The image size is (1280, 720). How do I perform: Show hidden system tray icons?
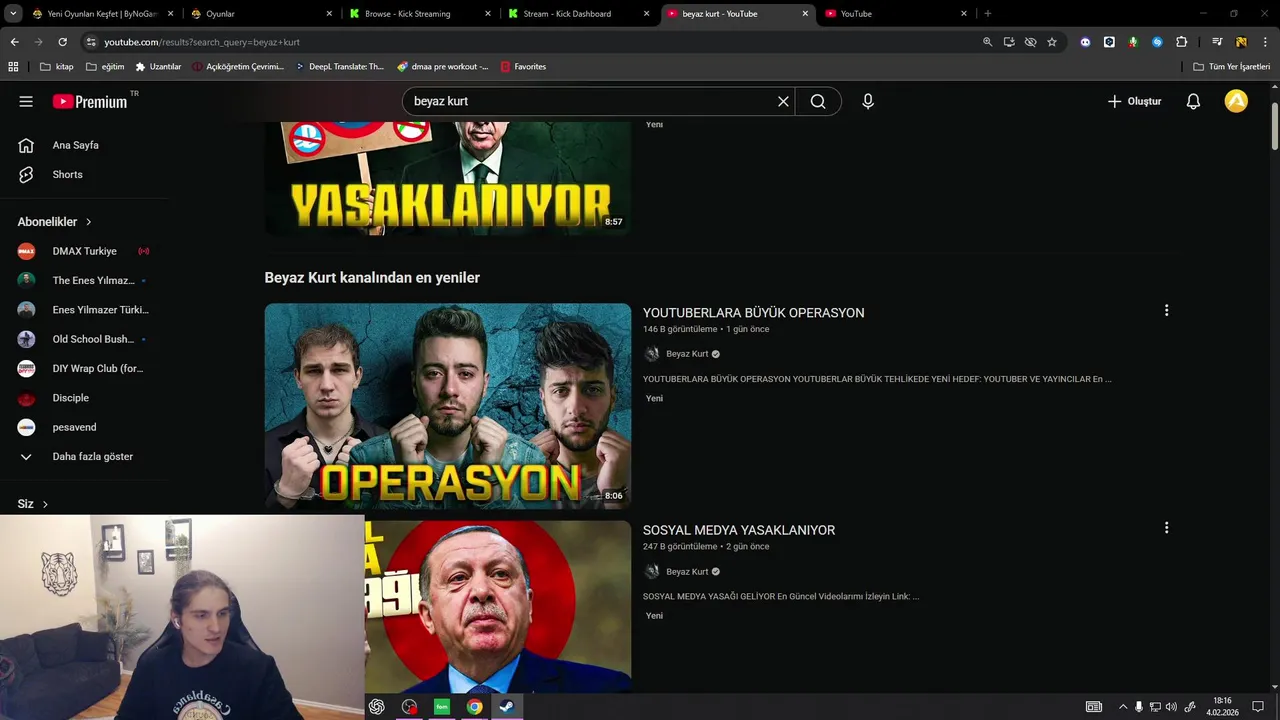[x=1122, y=707]
